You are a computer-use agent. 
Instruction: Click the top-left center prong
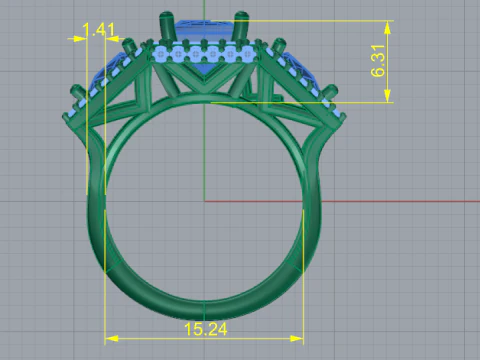166,26
